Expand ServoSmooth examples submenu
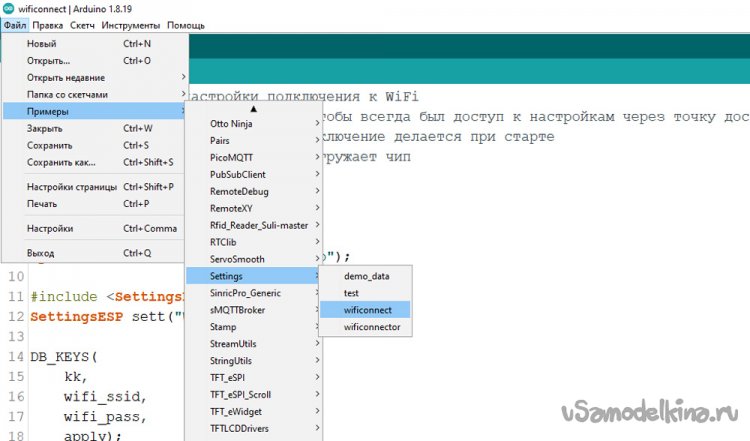Viewport: 750px width, 441px height. 254,259
